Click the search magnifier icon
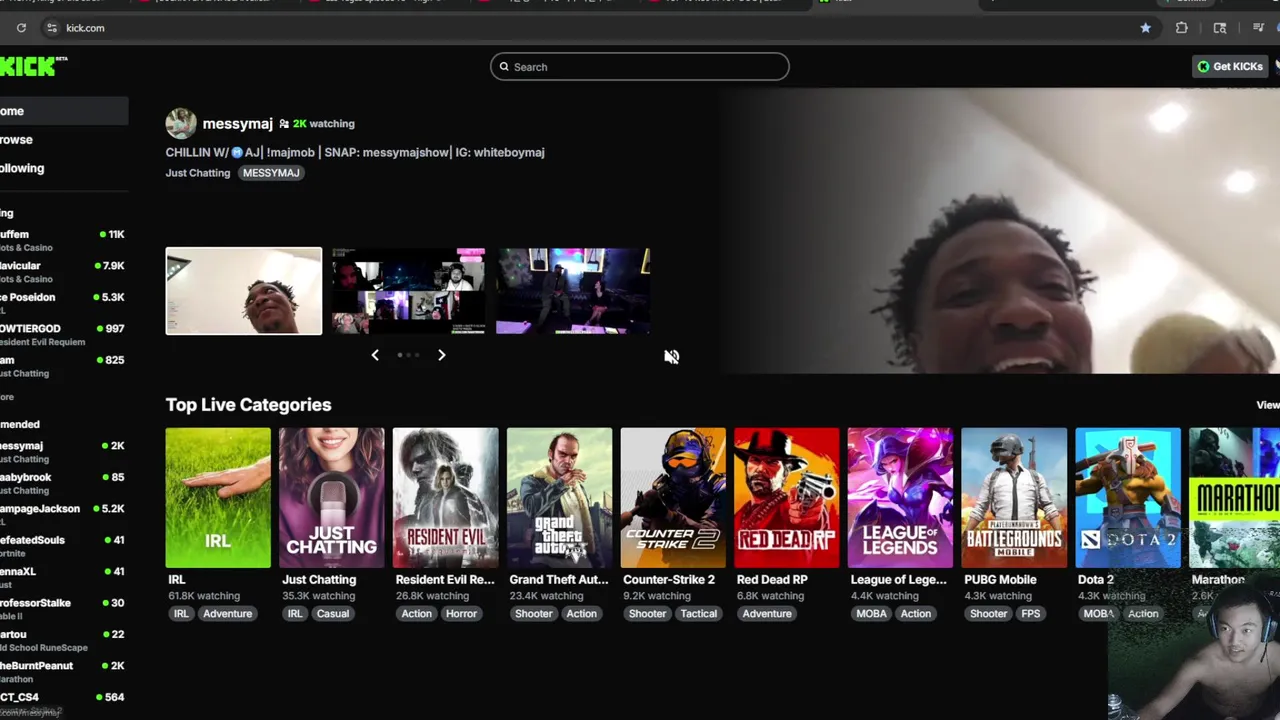1280x720 pixels. [504, 67]
